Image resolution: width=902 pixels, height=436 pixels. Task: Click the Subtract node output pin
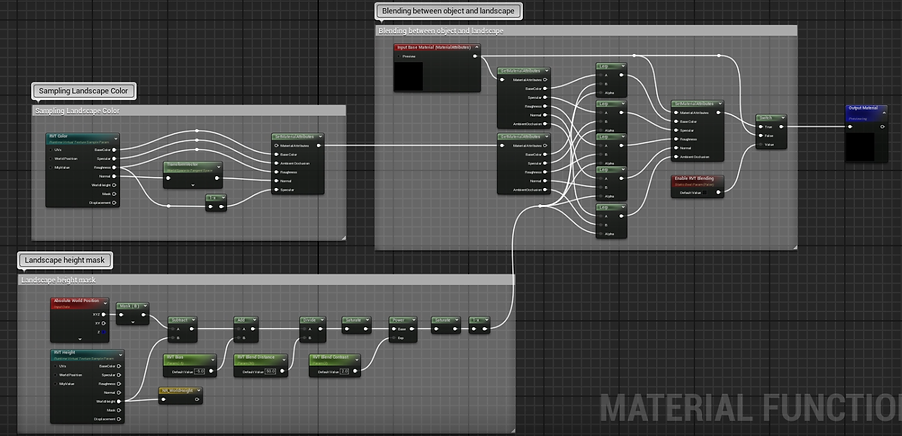193,329
